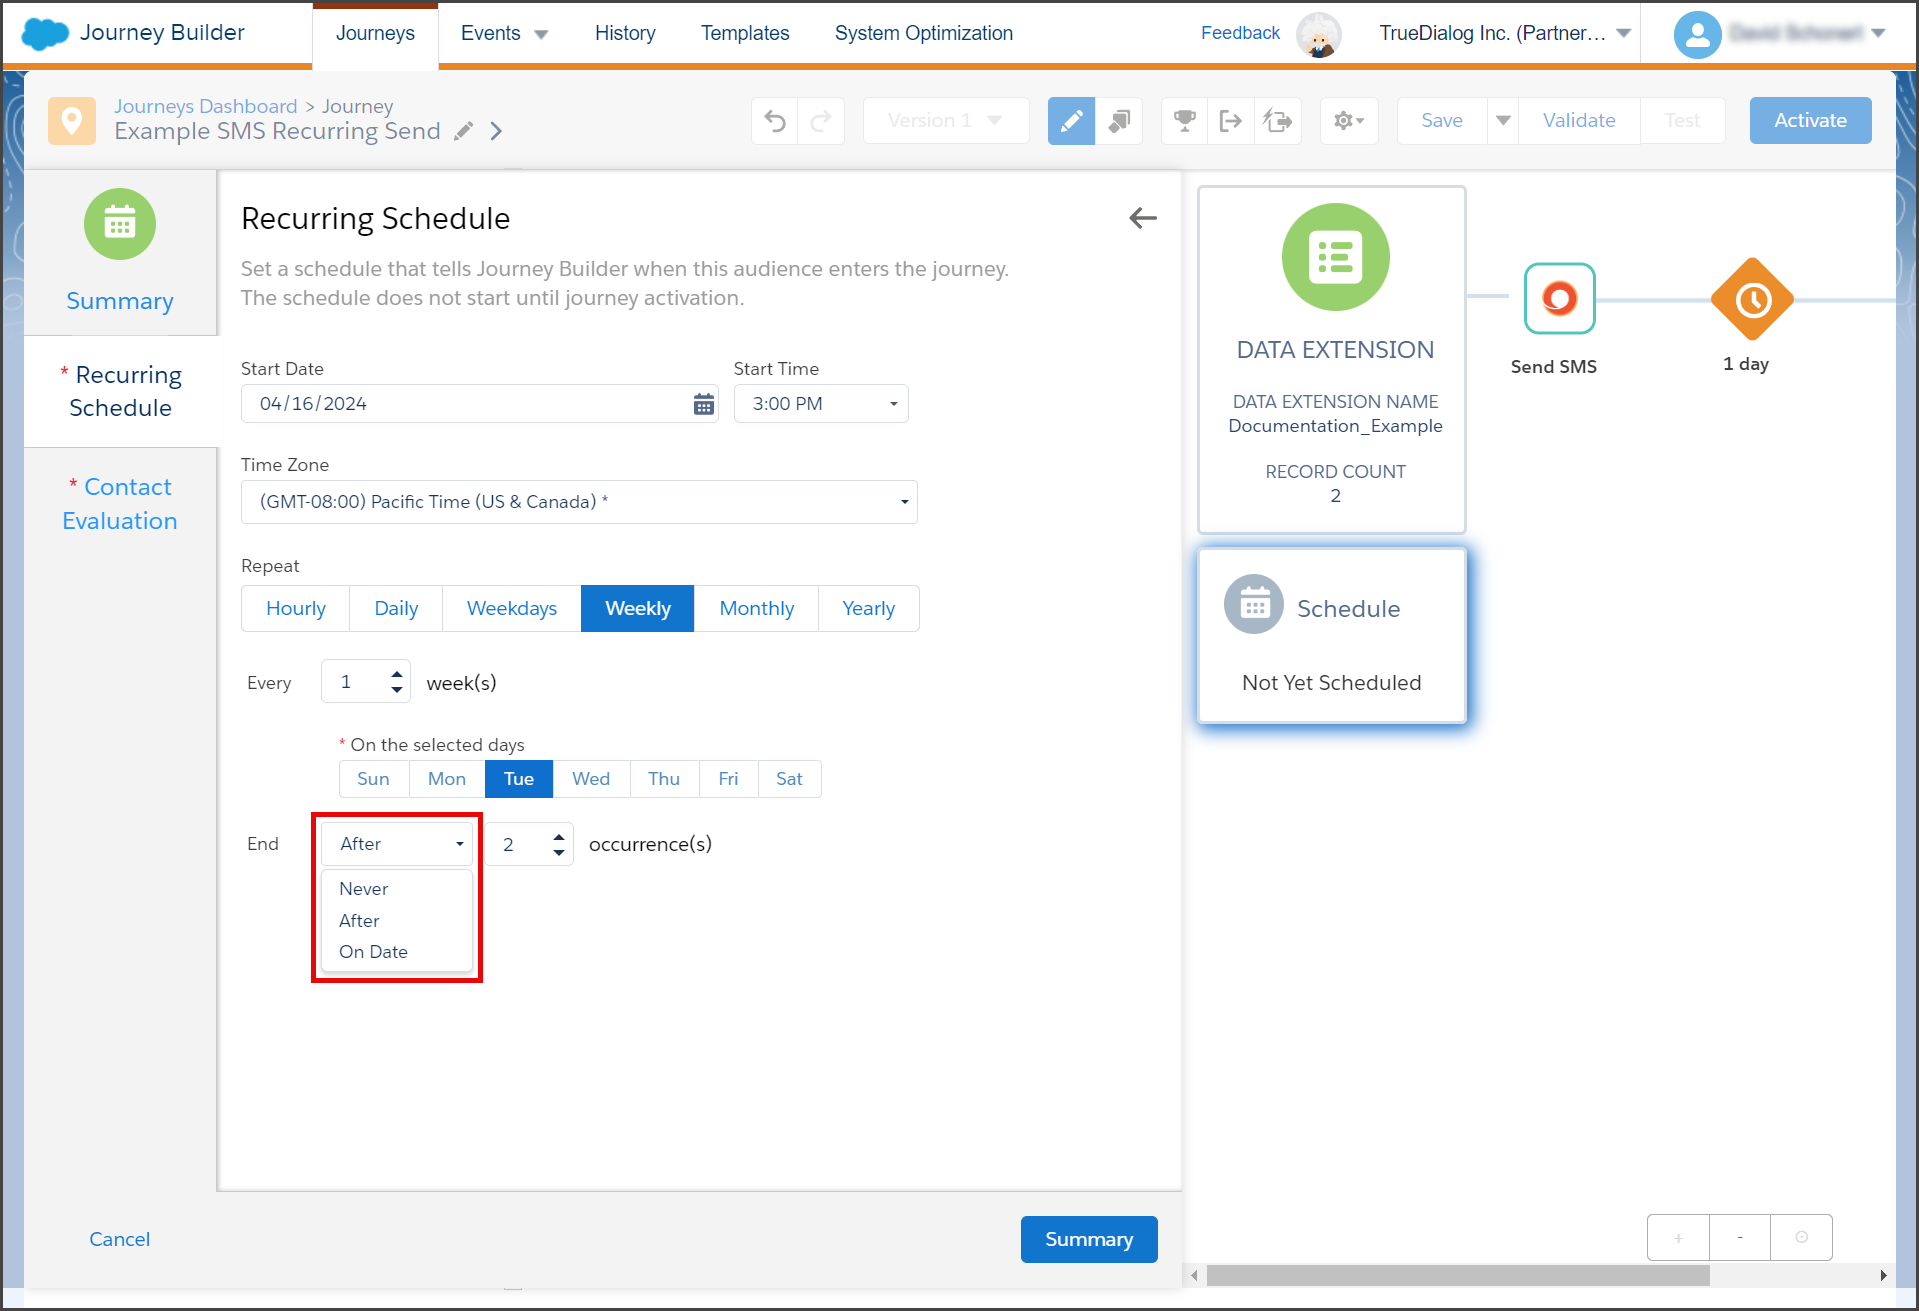
Task: Select the Send SMS activity icon
Action: (1559, 298)
